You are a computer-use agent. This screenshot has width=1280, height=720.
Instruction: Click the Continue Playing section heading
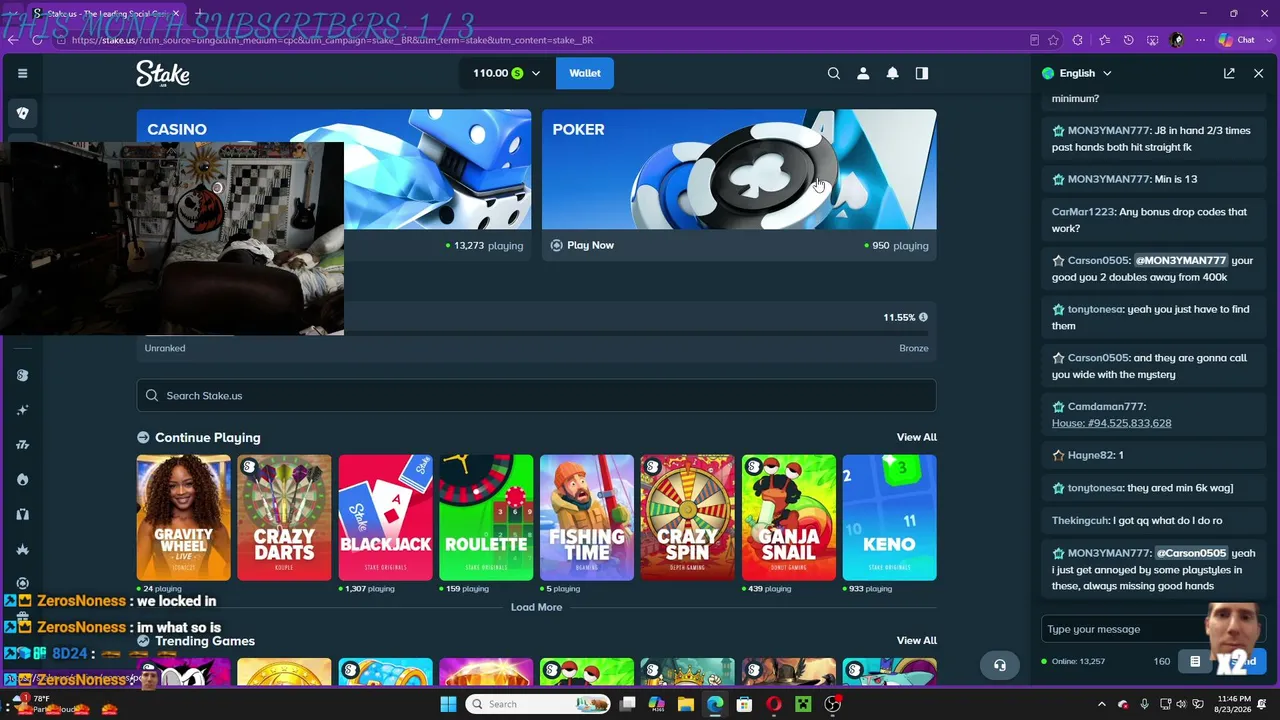tap(207, 437)
